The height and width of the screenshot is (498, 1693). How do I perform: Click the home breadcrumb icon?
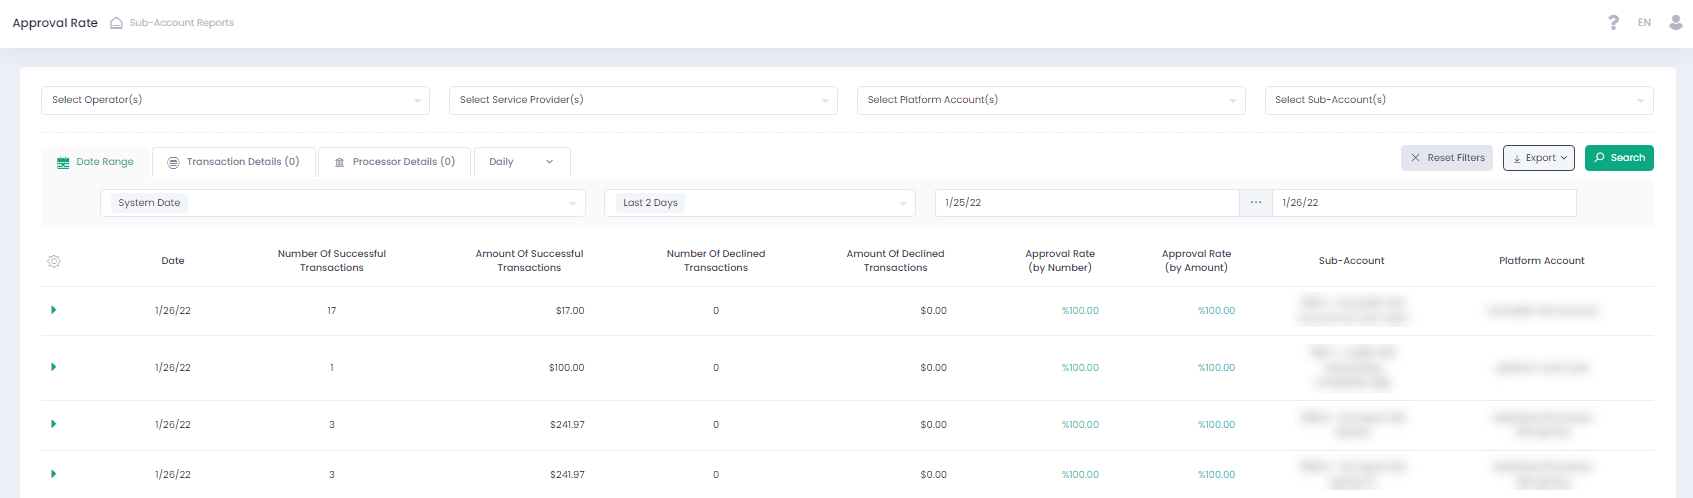coord(116,23)
